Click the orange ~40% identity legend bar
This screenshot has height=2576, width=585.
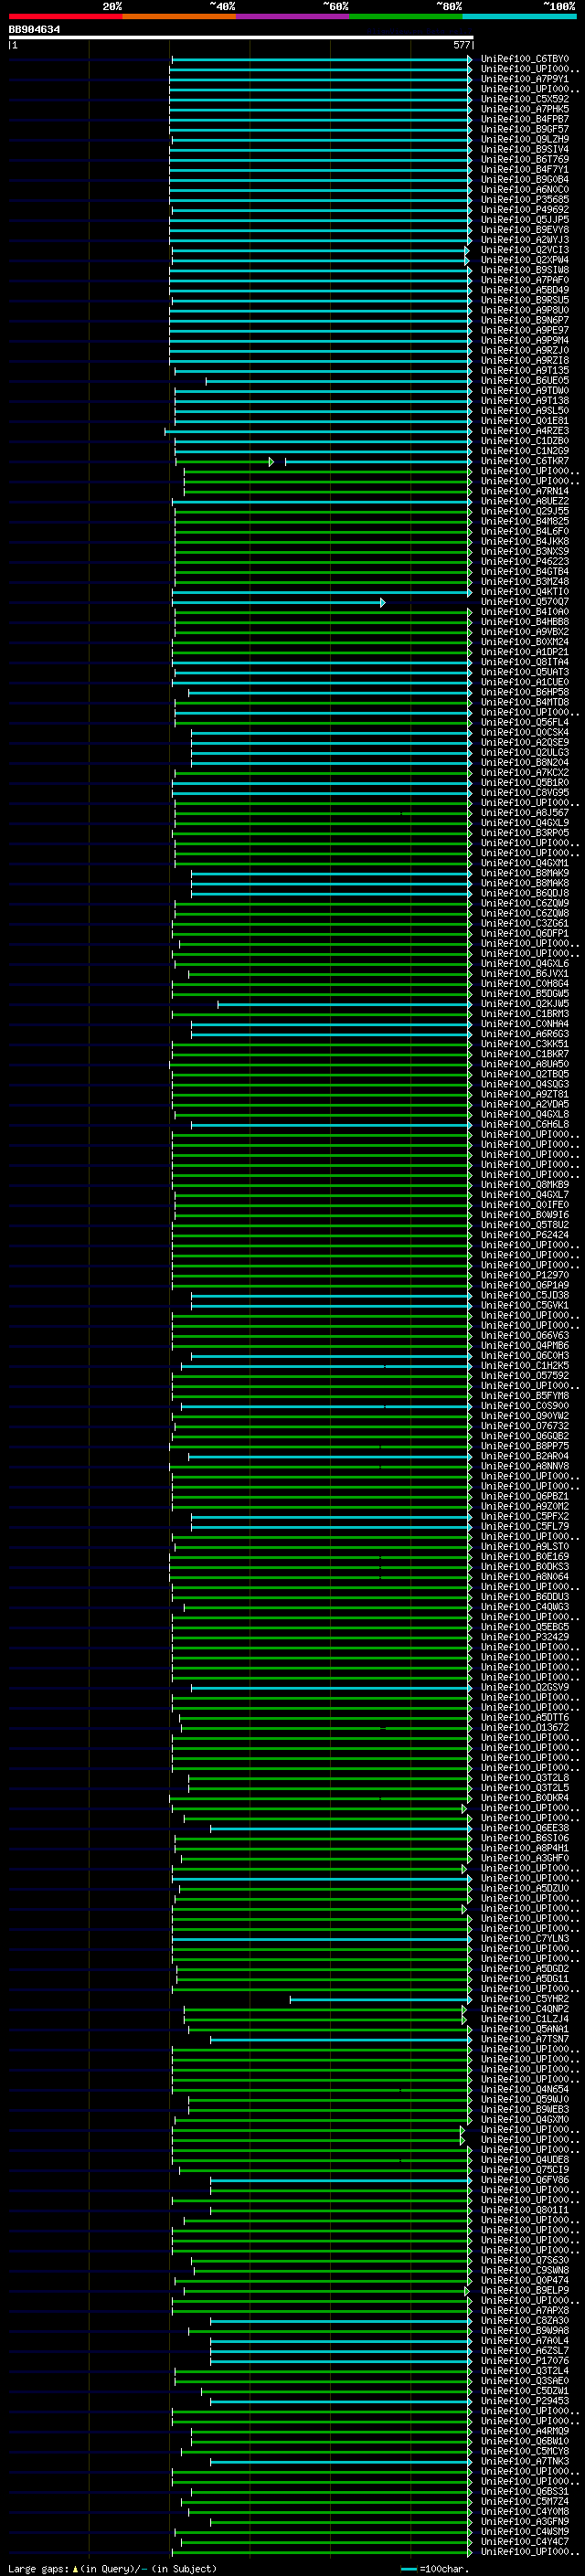[179, 16]
